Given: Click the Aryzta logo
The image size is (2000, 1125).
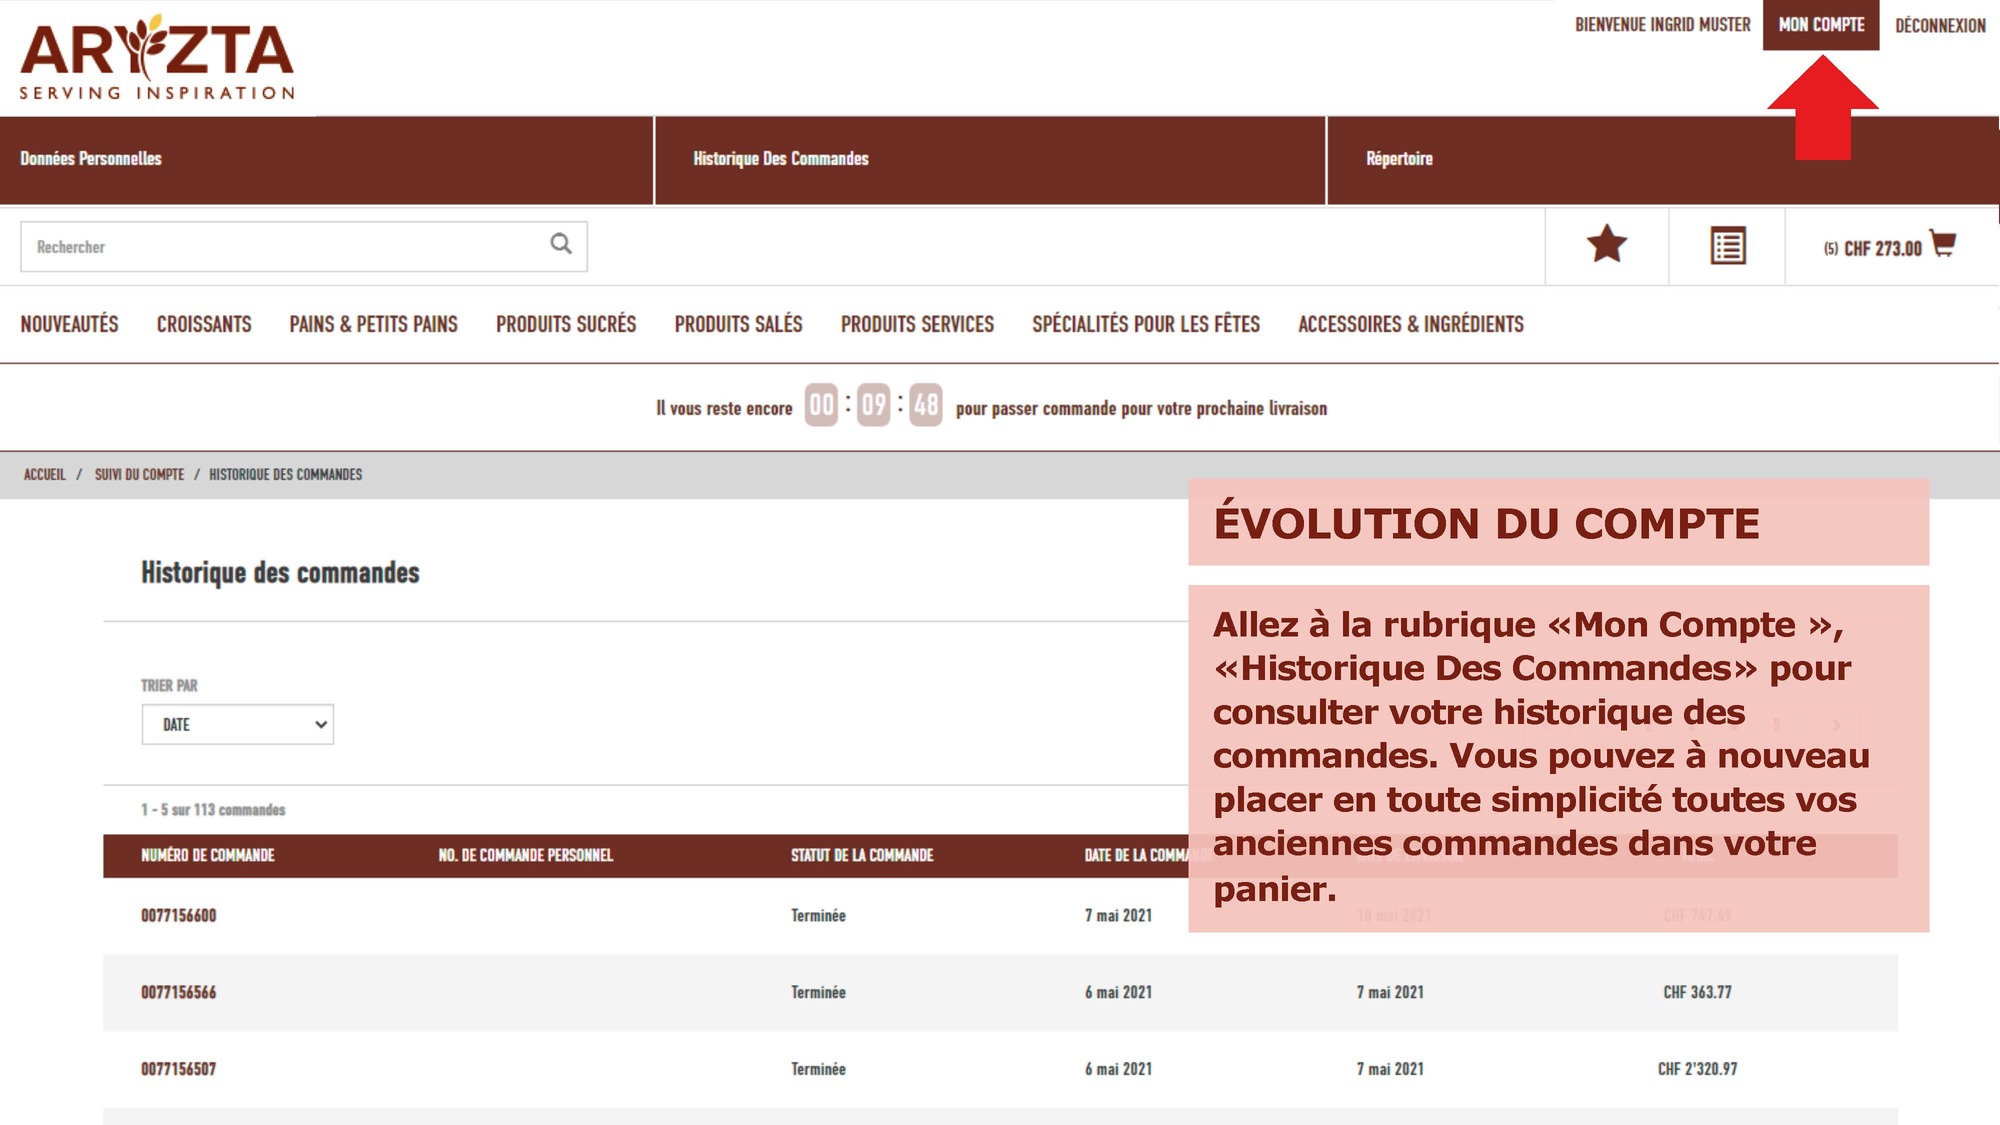Looking at the screenshot, I should point(157,57).
